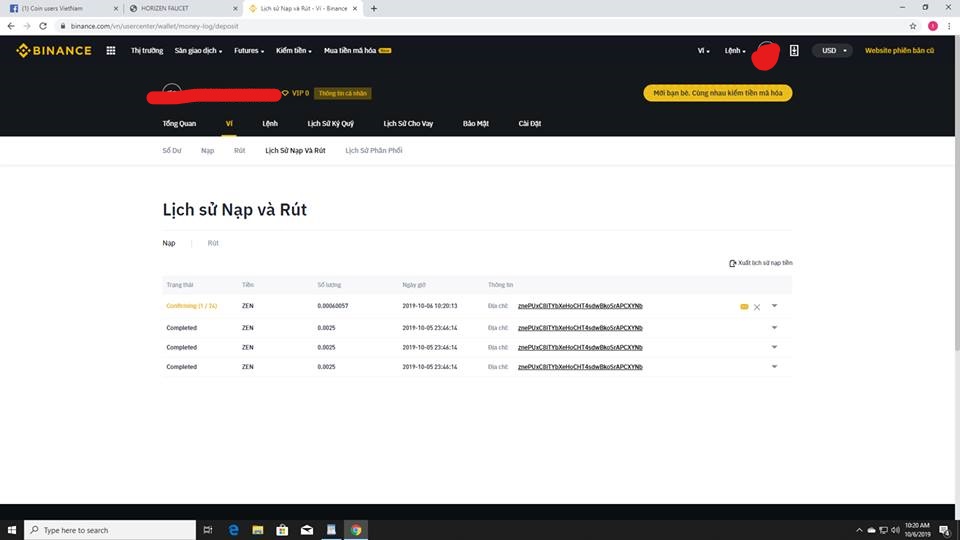Bookmark this page with star icon
Image resolution: width=960 pixels, height=540 pixels.
coord(913,26)
